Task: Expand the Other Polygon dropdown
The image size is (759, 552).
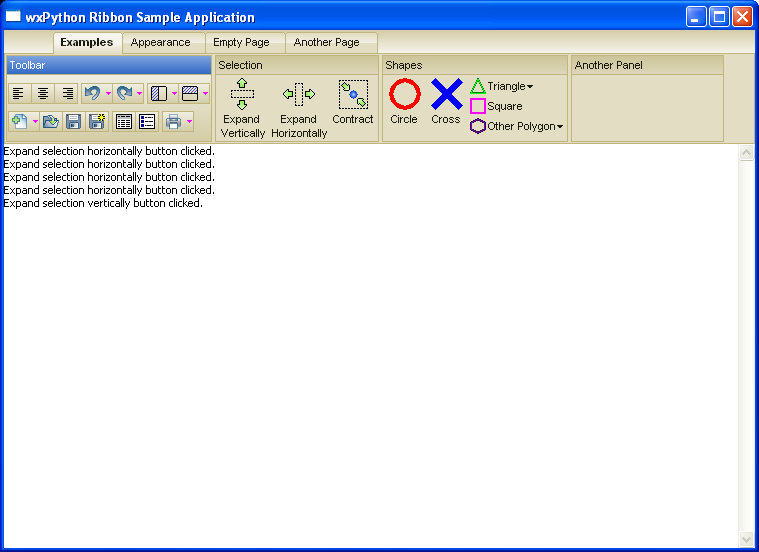Action: click(x=560, y=127)
